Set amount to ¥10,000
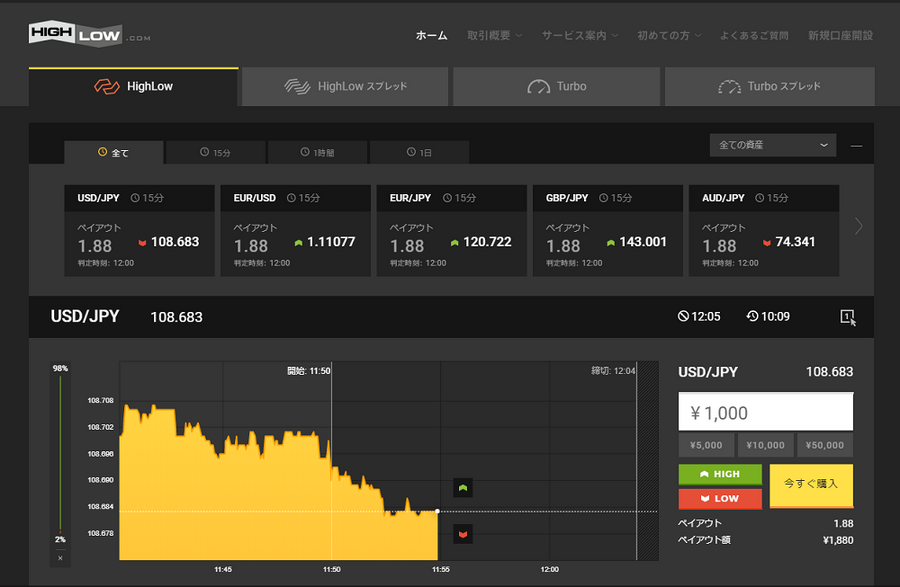Screen dimensions: 900x587 [765, 445]
